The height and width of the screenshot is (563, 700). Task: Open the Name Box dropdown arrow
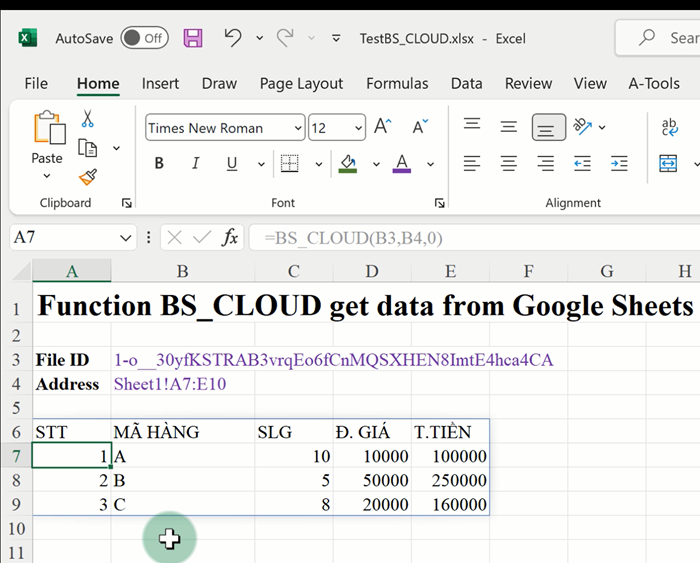(125, 238)
